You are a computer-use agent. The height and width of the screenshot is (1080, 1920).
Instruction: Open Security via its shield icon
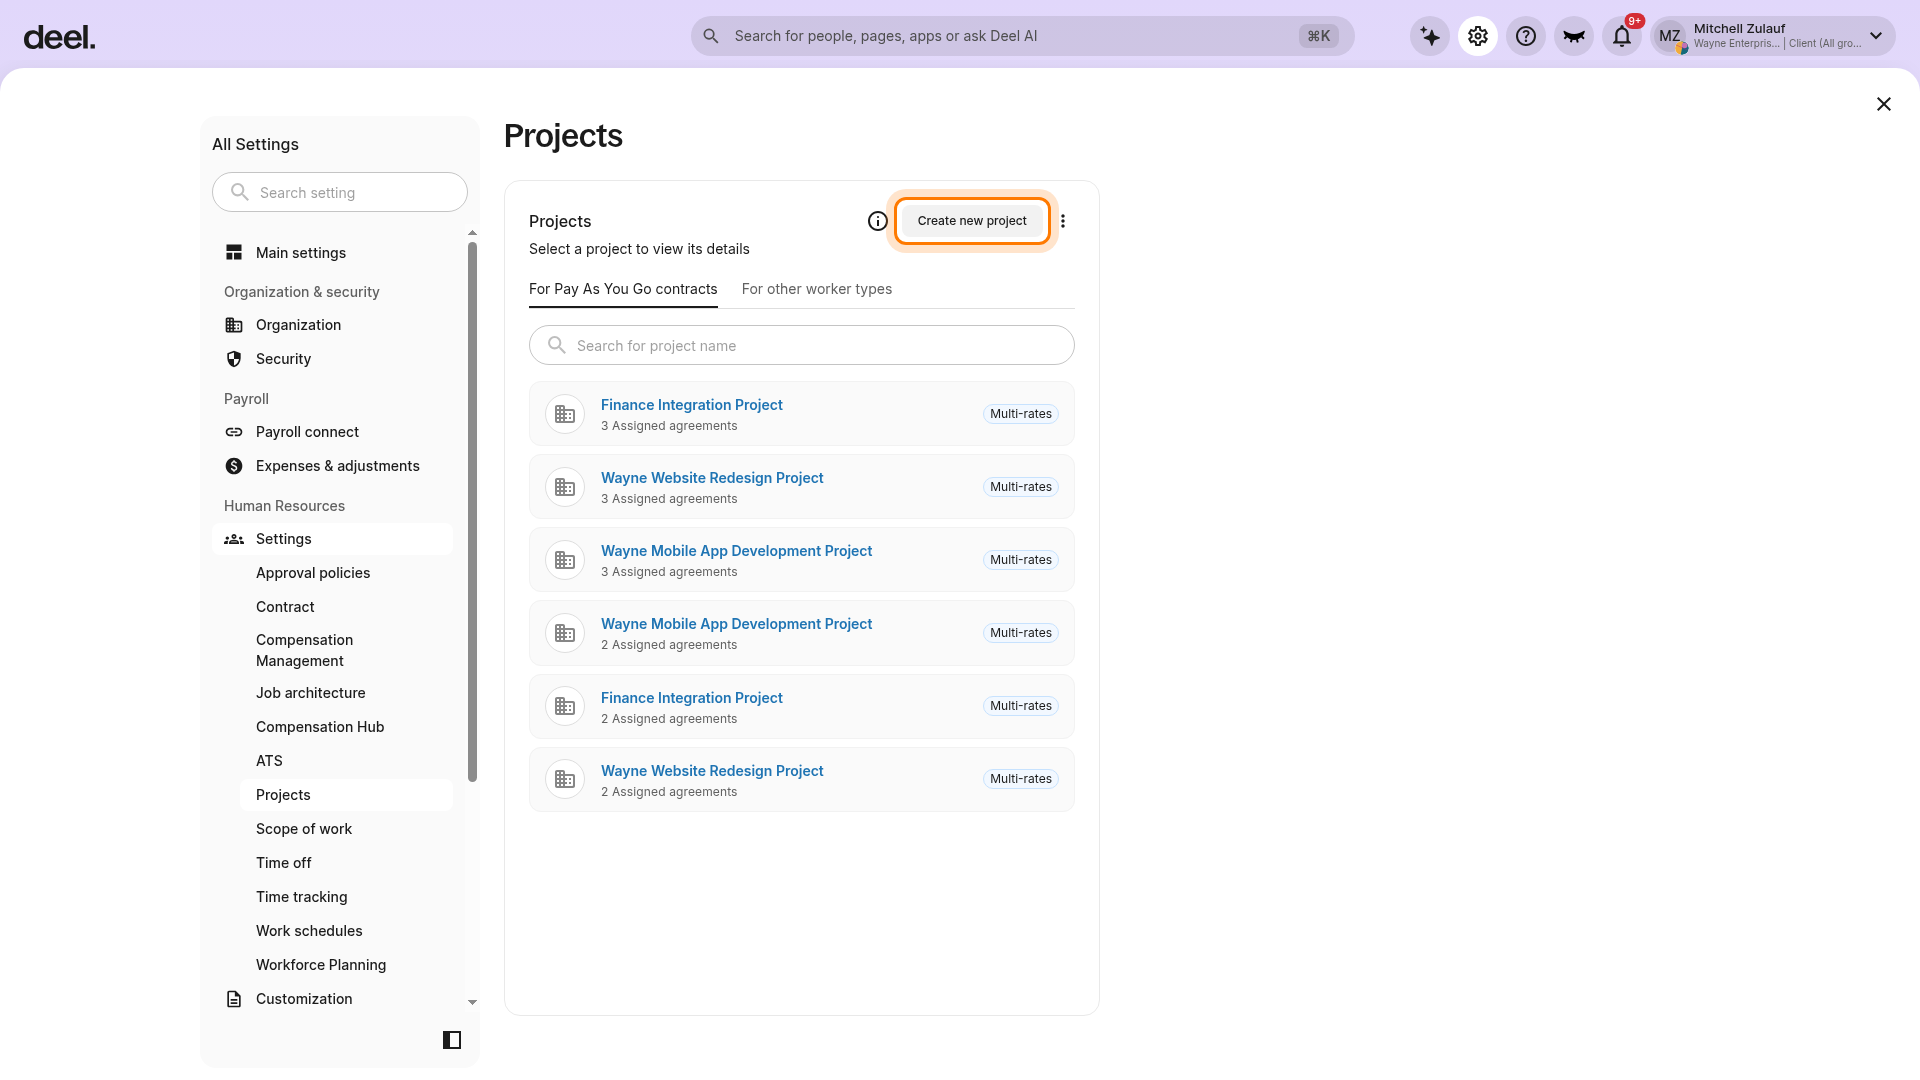click(x=234, y=359)
